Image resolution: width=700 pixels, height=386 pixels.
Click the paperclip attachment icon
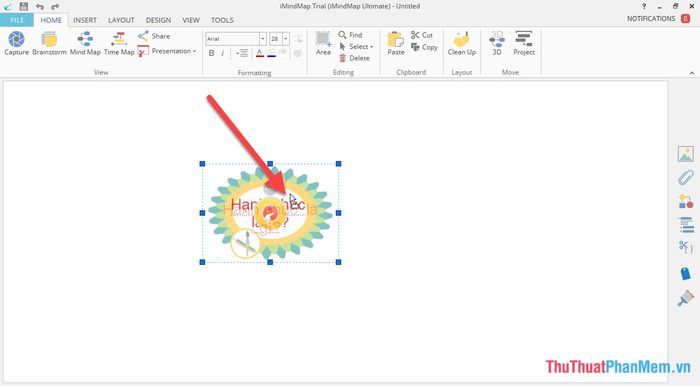tap(686, 177)
